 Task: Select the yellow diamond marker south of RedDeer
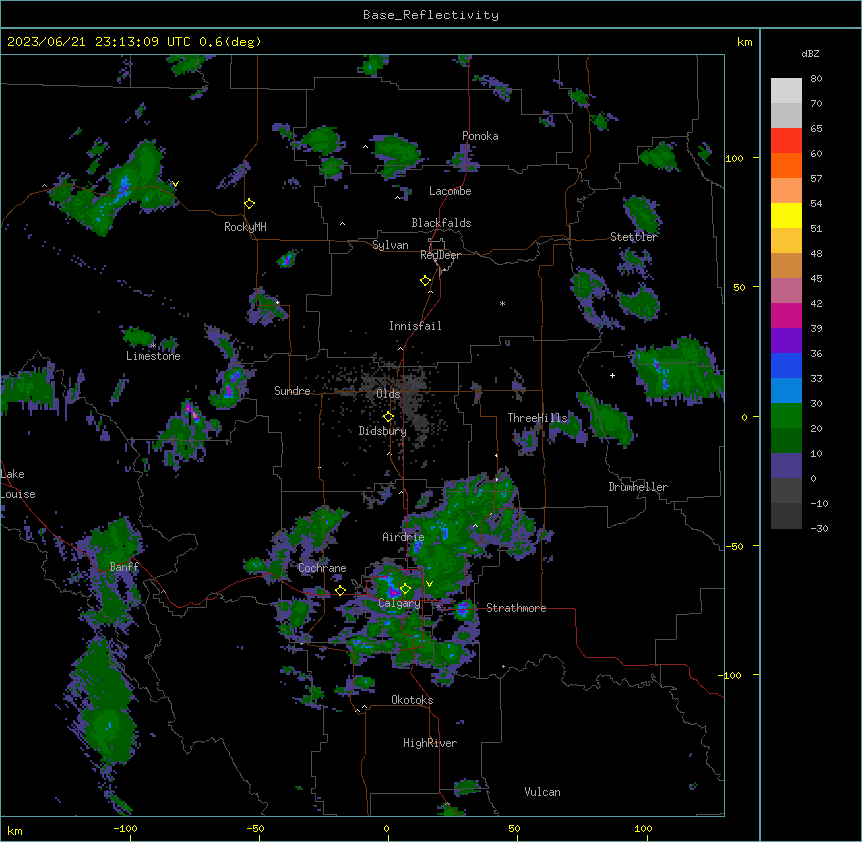tap(426, 281)
